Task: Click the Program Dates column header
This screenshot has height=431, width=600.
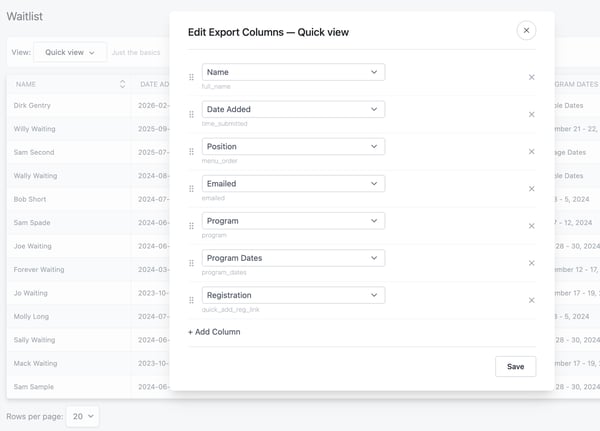Action: (x=576, y=84)
